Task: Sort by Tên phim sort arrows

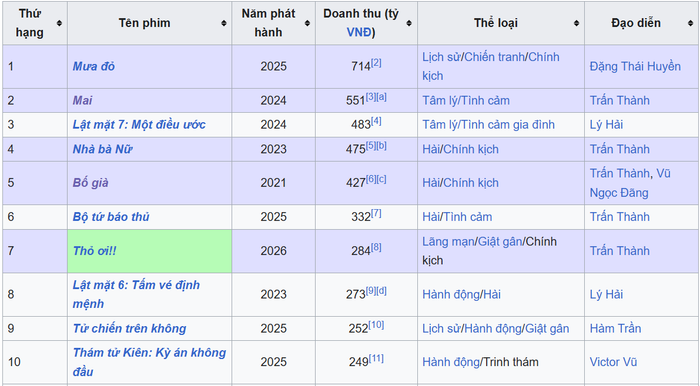Action: [224, 23]
